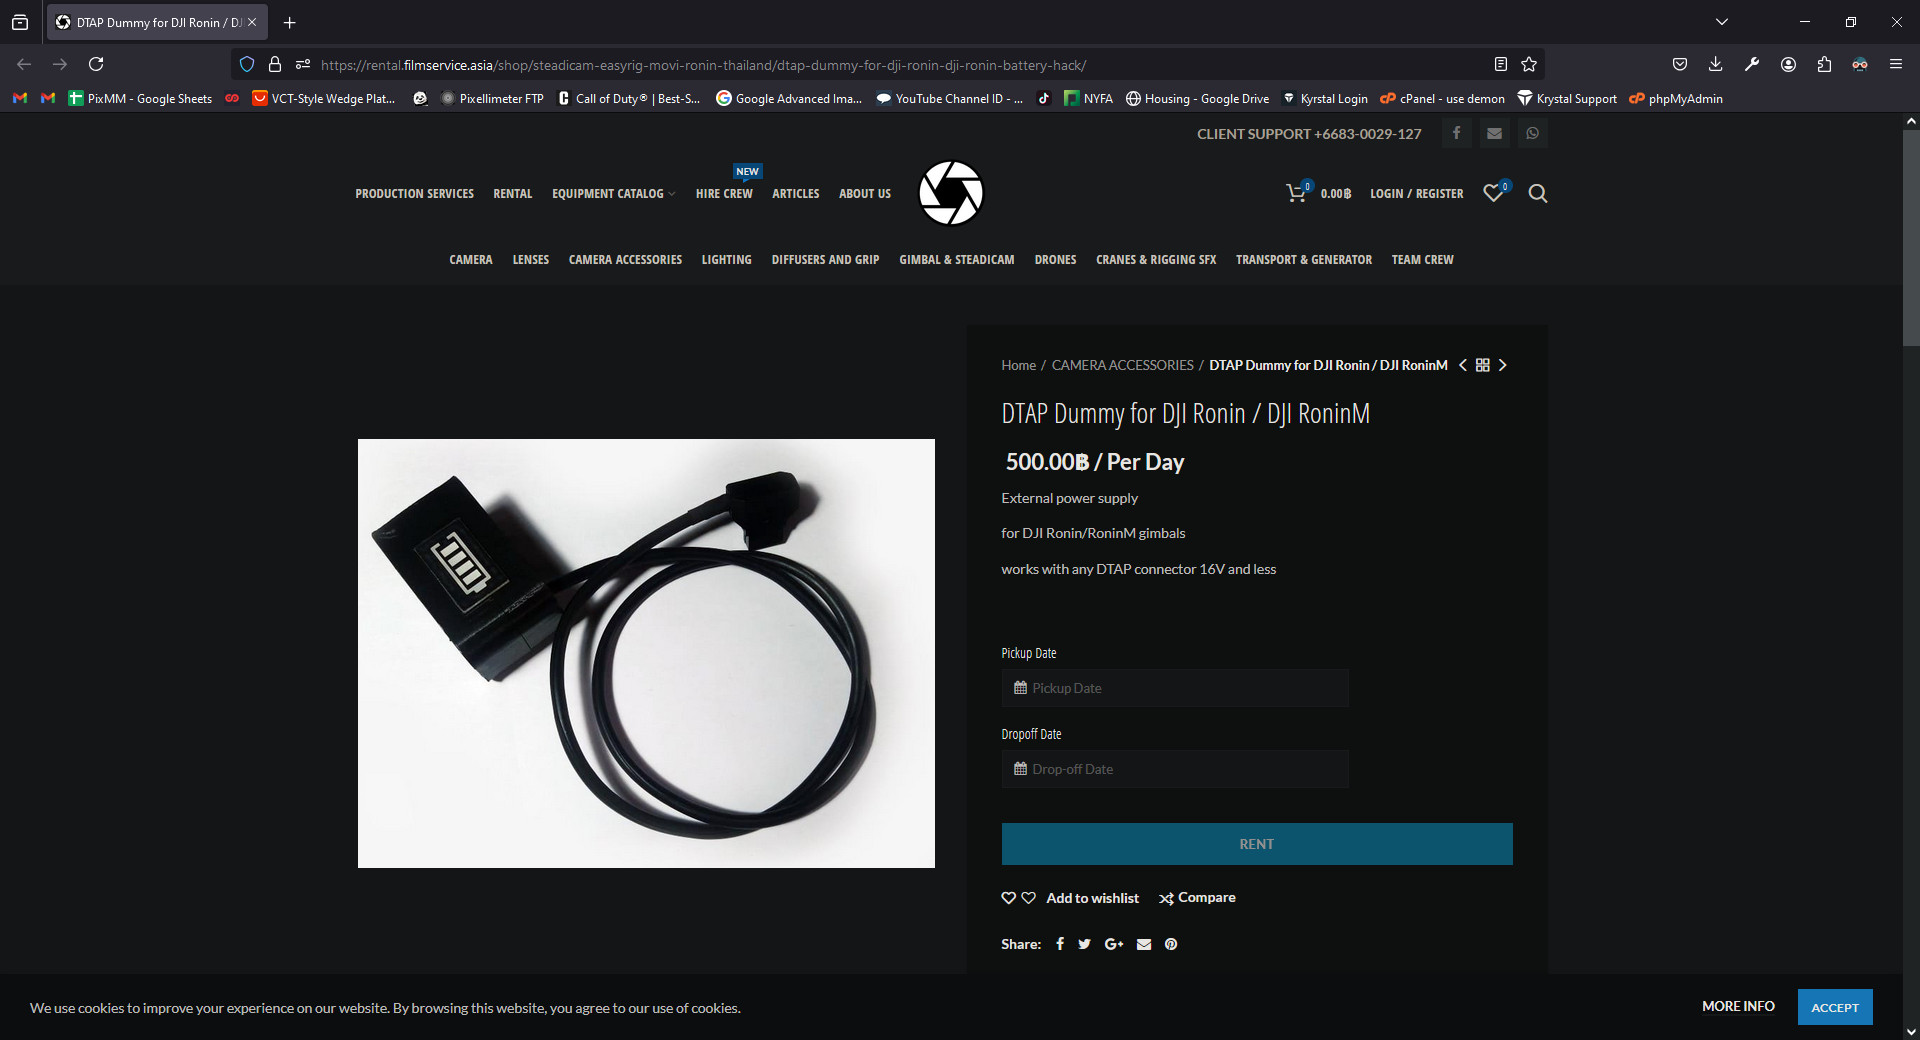Share the product via email icon
Viewport: 1920px width, 1040px height.
[1144, 944]
